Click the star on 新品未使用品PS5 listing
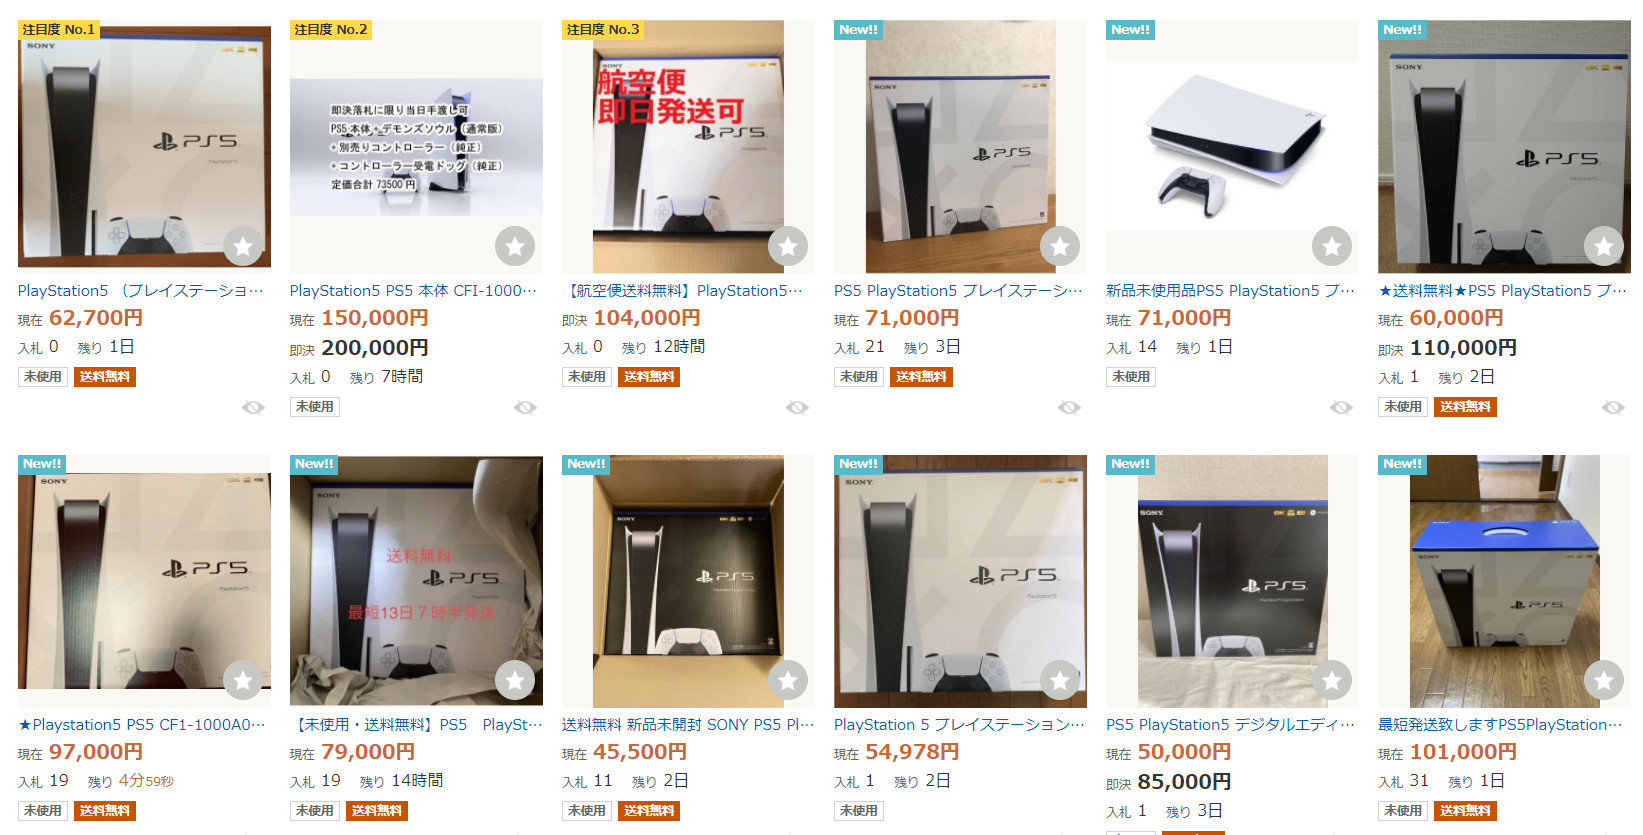This screenshot has height=835, width=1643. (x=1331, y=246)
